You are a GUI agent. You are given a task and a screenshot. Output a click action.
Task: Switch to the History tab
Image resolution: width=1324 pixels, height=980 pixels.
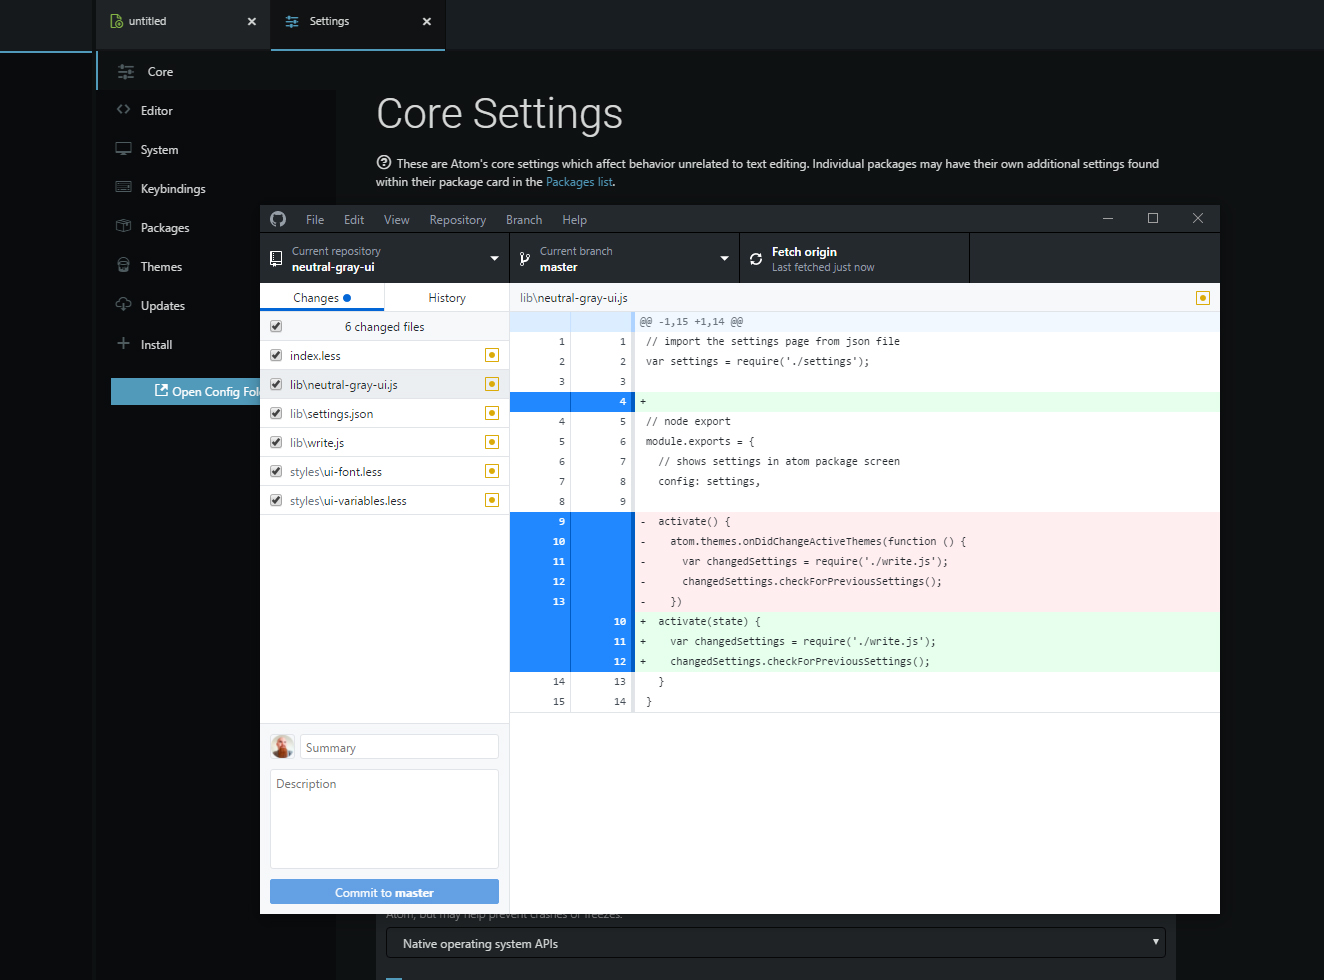[x=446, y=297]
